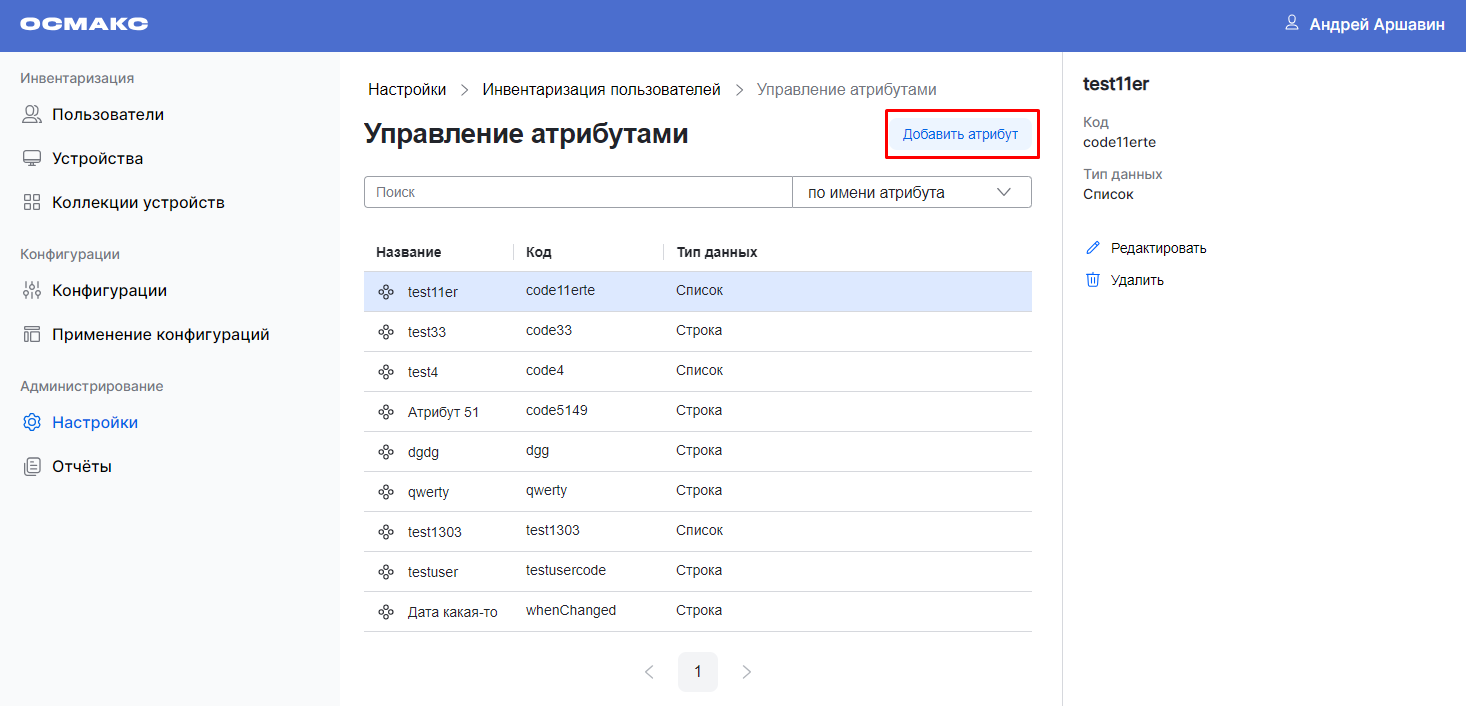The image size is (1466, 706).
Task: Click the trash icon next to Удалить
Action: tap(1093, 280)
